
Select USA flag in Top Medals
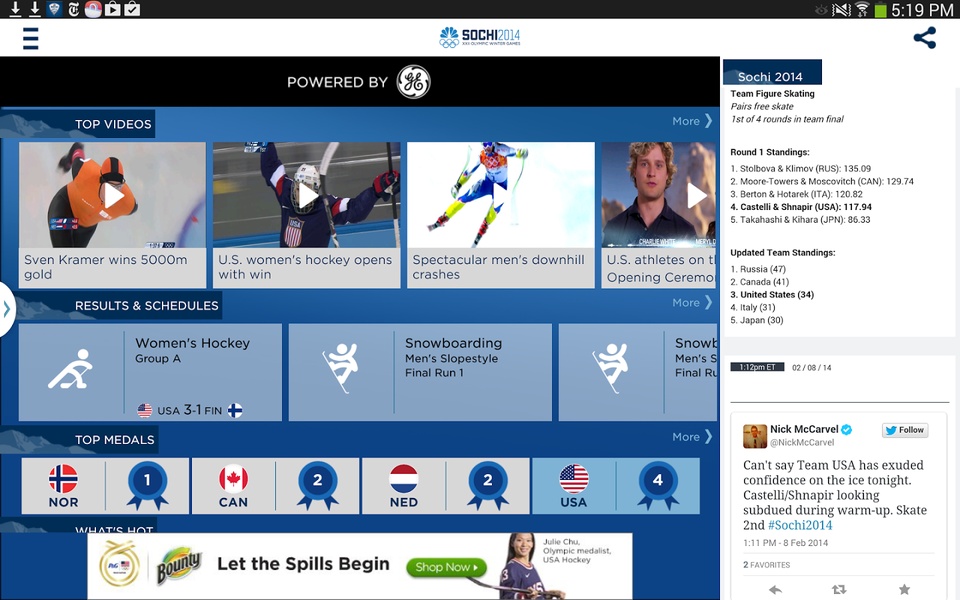(x=574, y=478)
